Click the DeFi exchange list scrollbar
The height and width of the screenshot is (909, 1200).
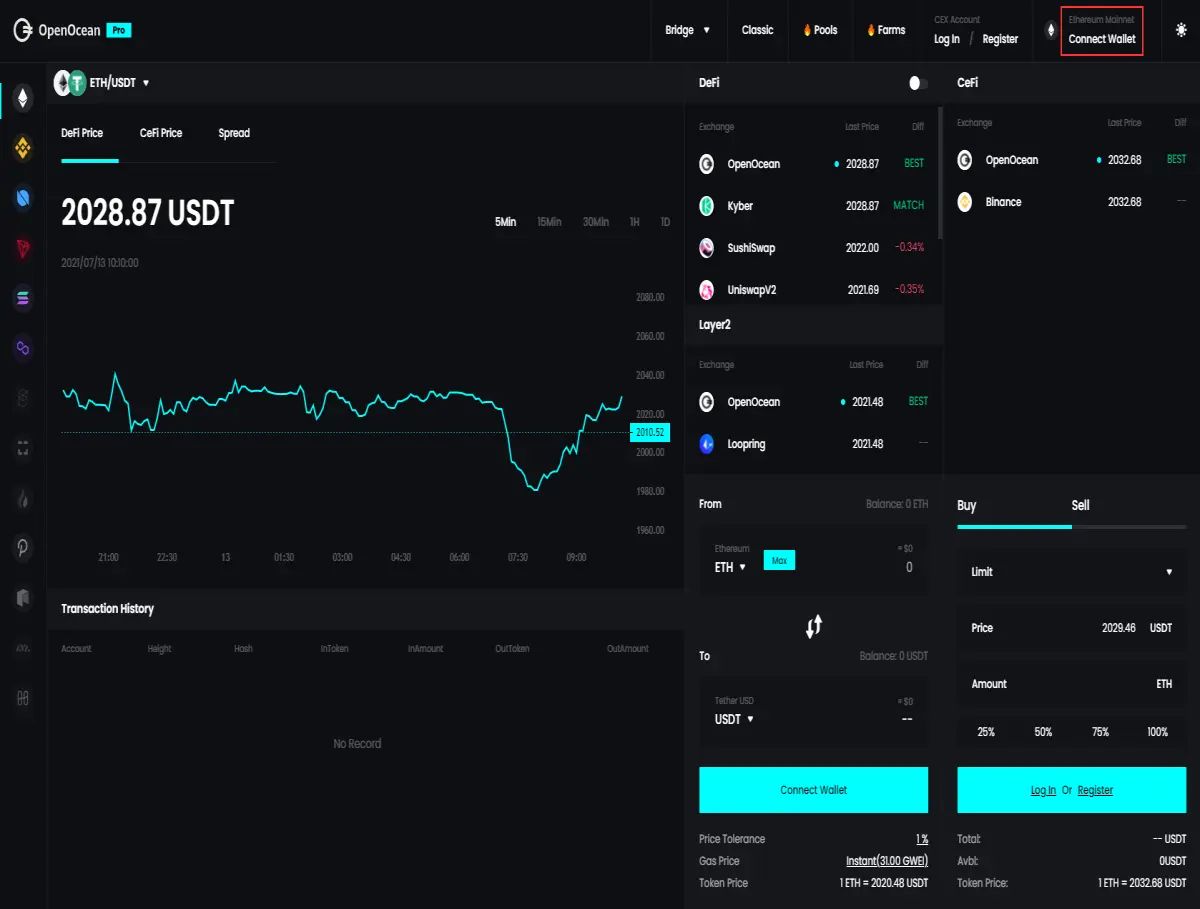(x=940, y=172)
